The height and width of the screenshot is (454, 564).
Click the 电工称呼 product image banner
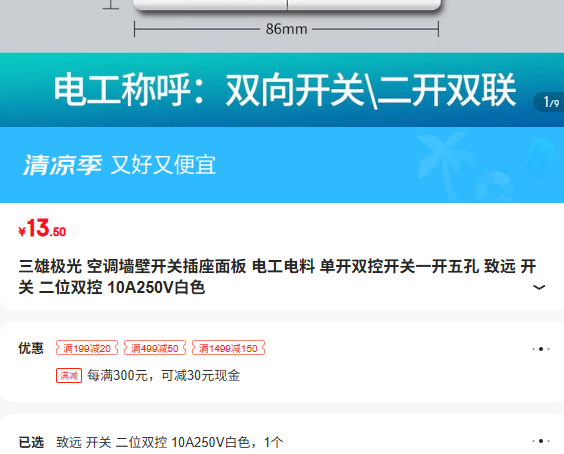(x=282, y=90)
